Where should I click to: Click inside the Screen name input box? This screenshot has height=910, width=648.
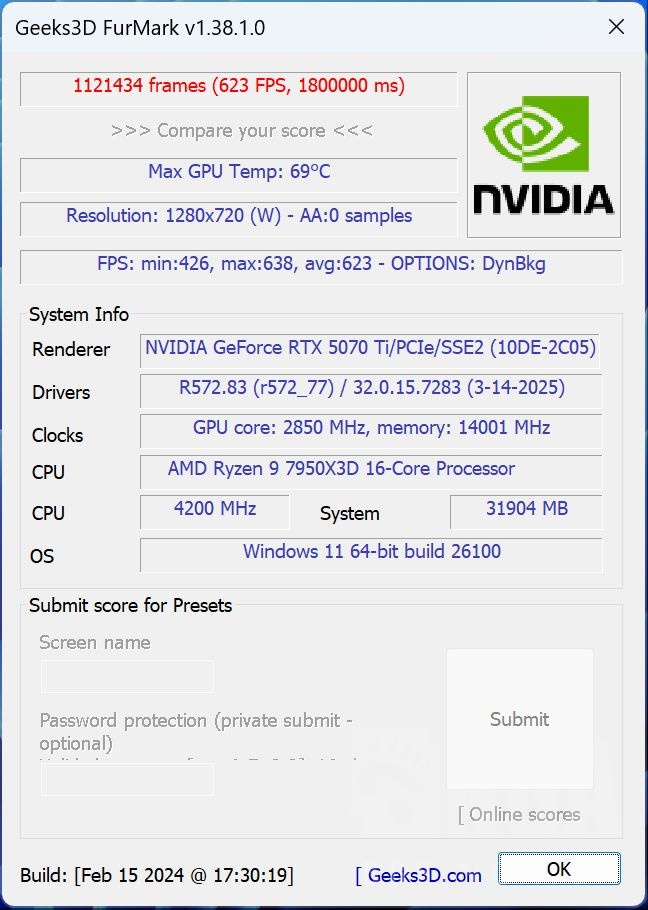(126, 676)
